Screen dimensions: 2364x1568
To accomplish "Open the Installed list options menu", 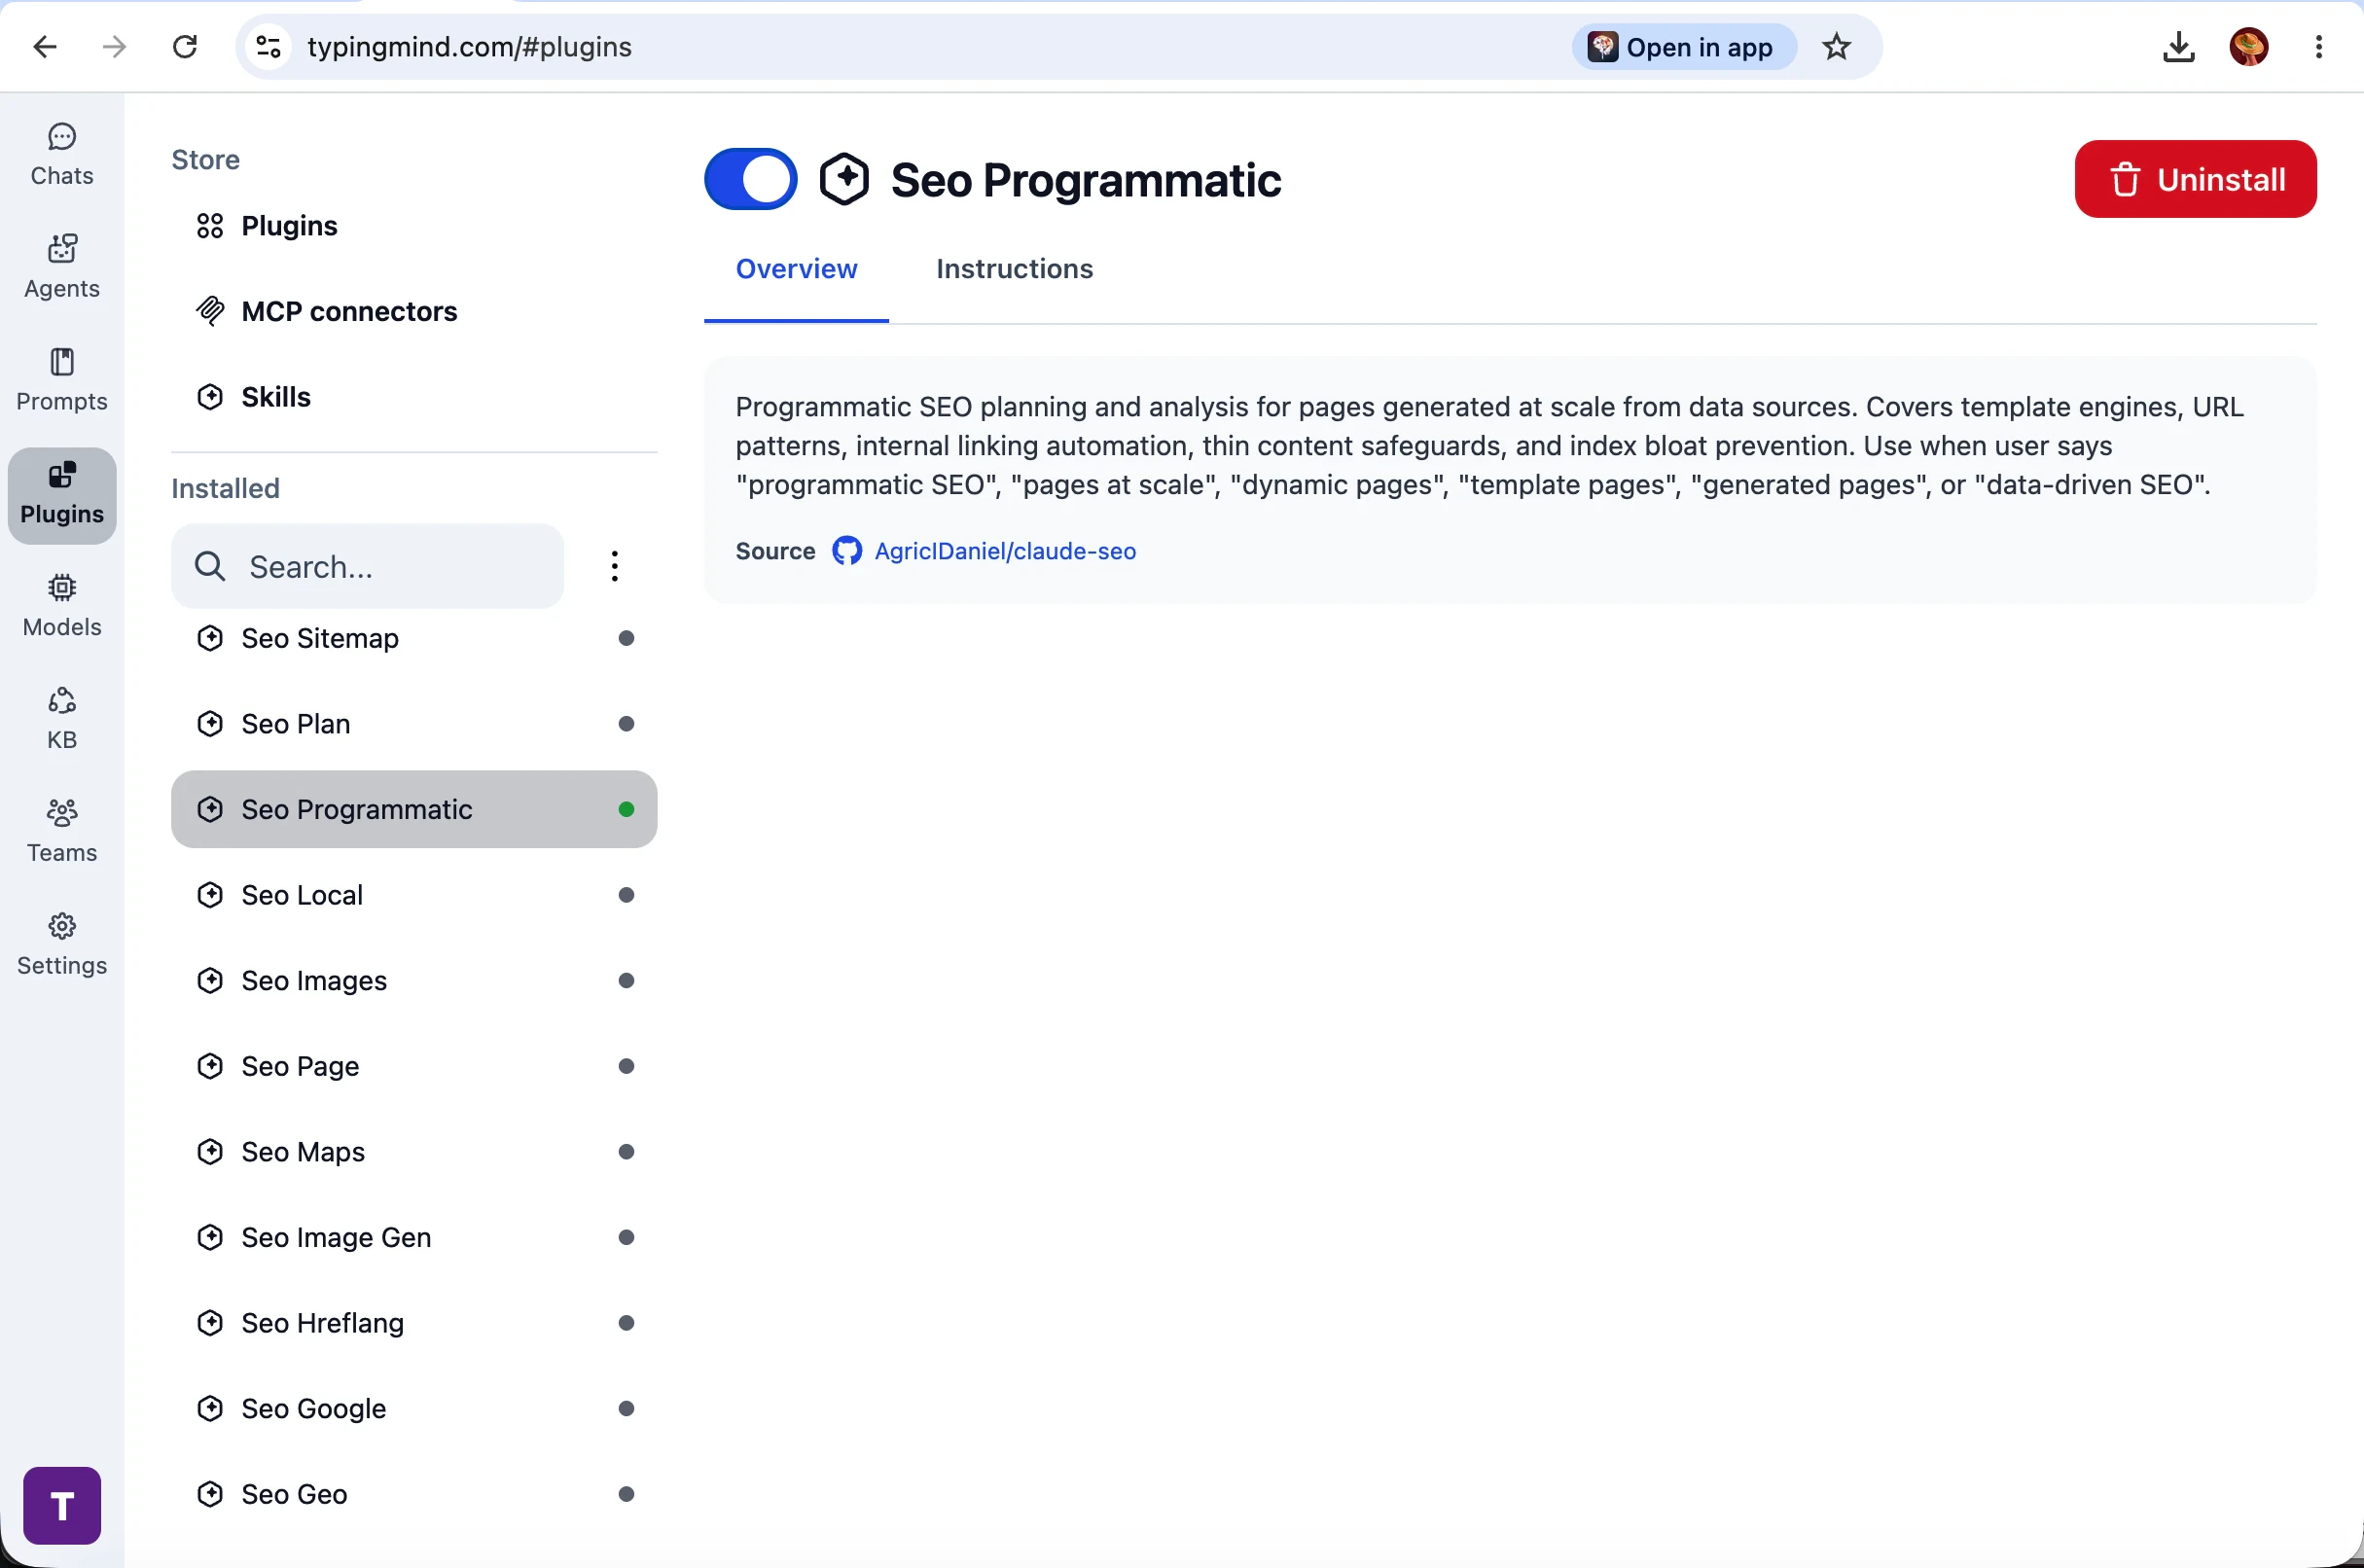I will click(x=615, y=566).
